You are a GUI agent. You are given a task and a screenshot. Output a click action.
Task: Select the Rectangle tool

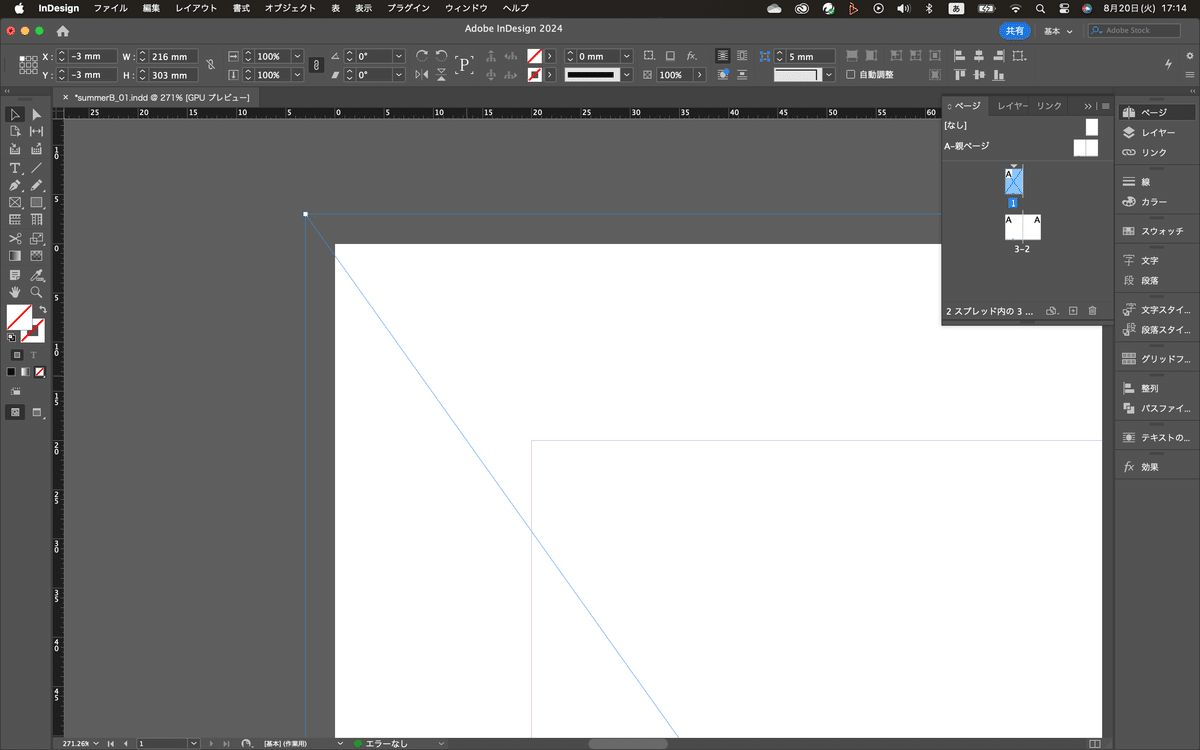point(37,202)
